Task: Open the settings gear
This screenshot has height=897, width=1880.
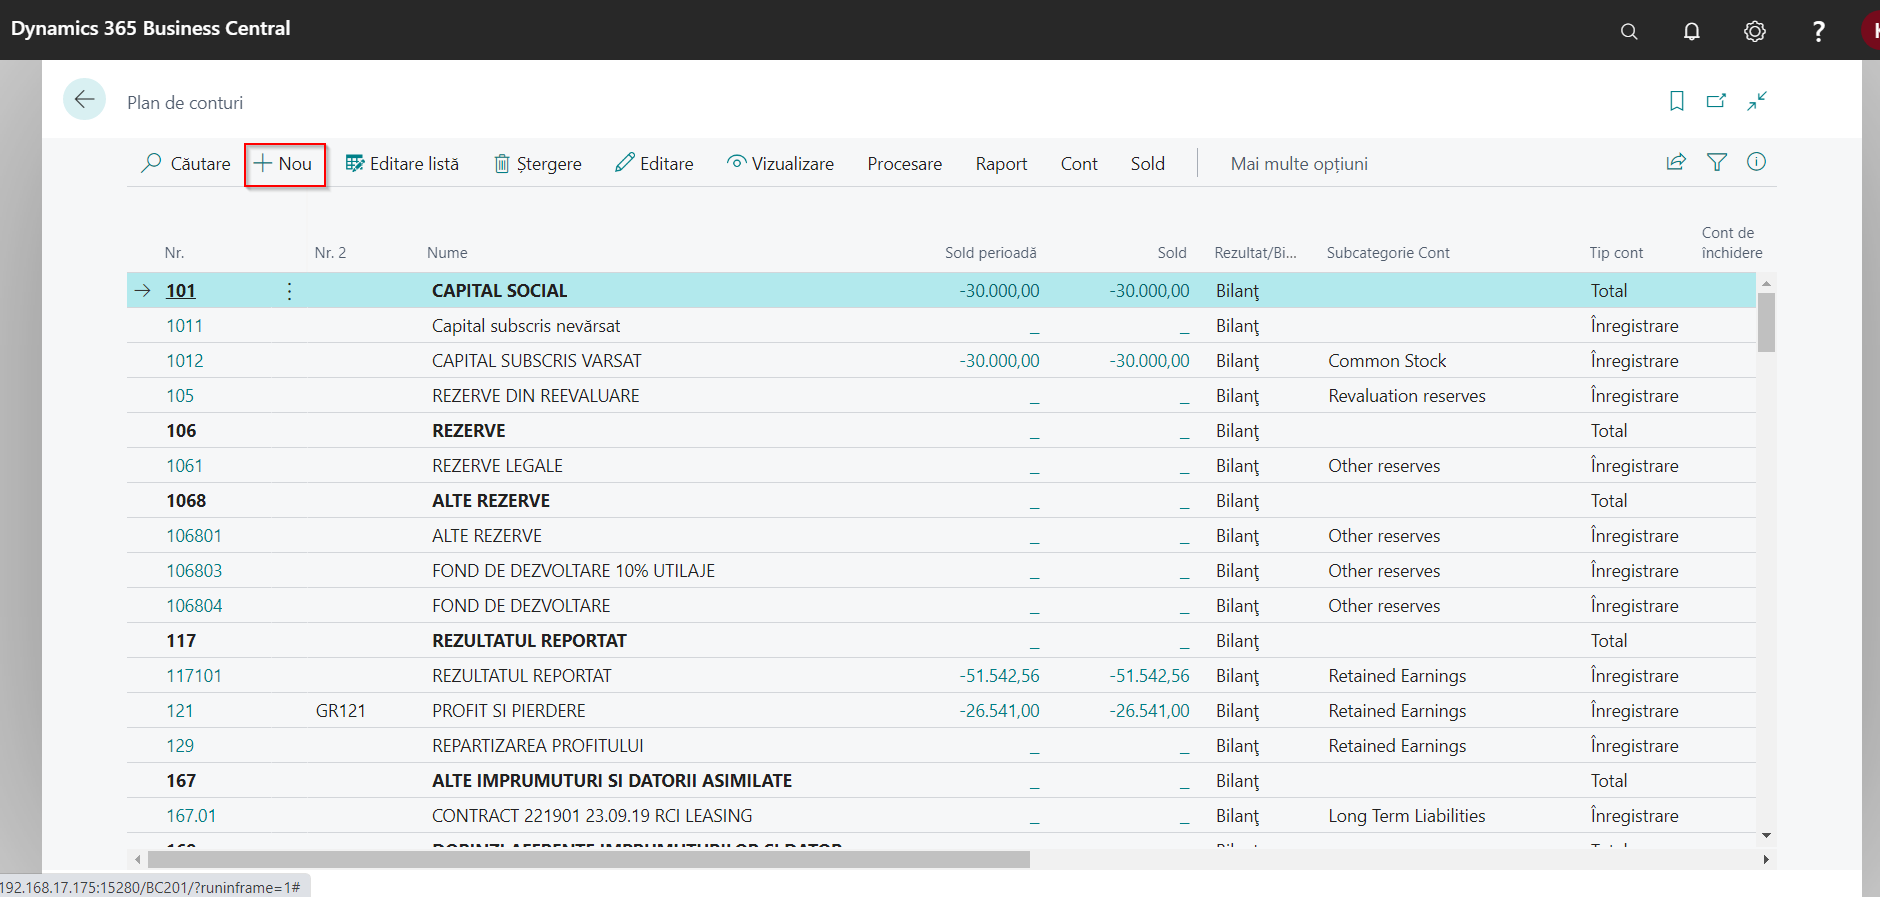Action: (1754, 31)
